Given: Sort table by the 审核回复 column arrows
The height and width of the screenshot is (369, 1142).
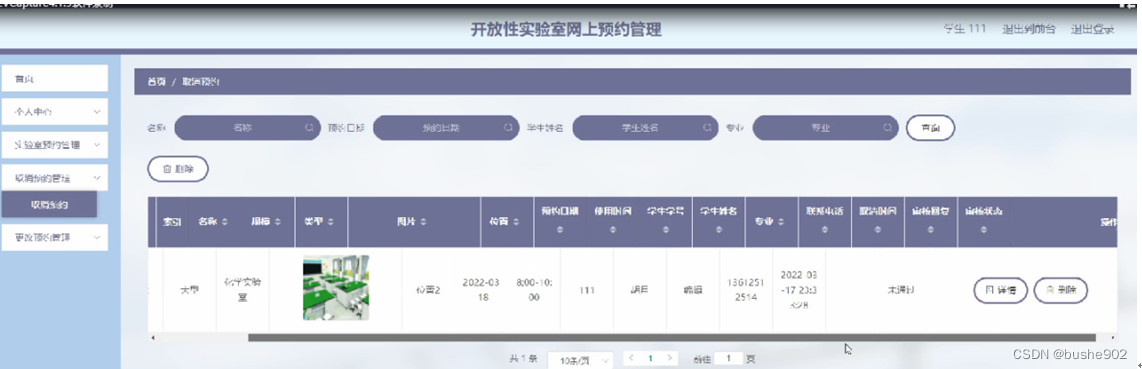Looking at the screenshot, I should (x=931, y=230).
